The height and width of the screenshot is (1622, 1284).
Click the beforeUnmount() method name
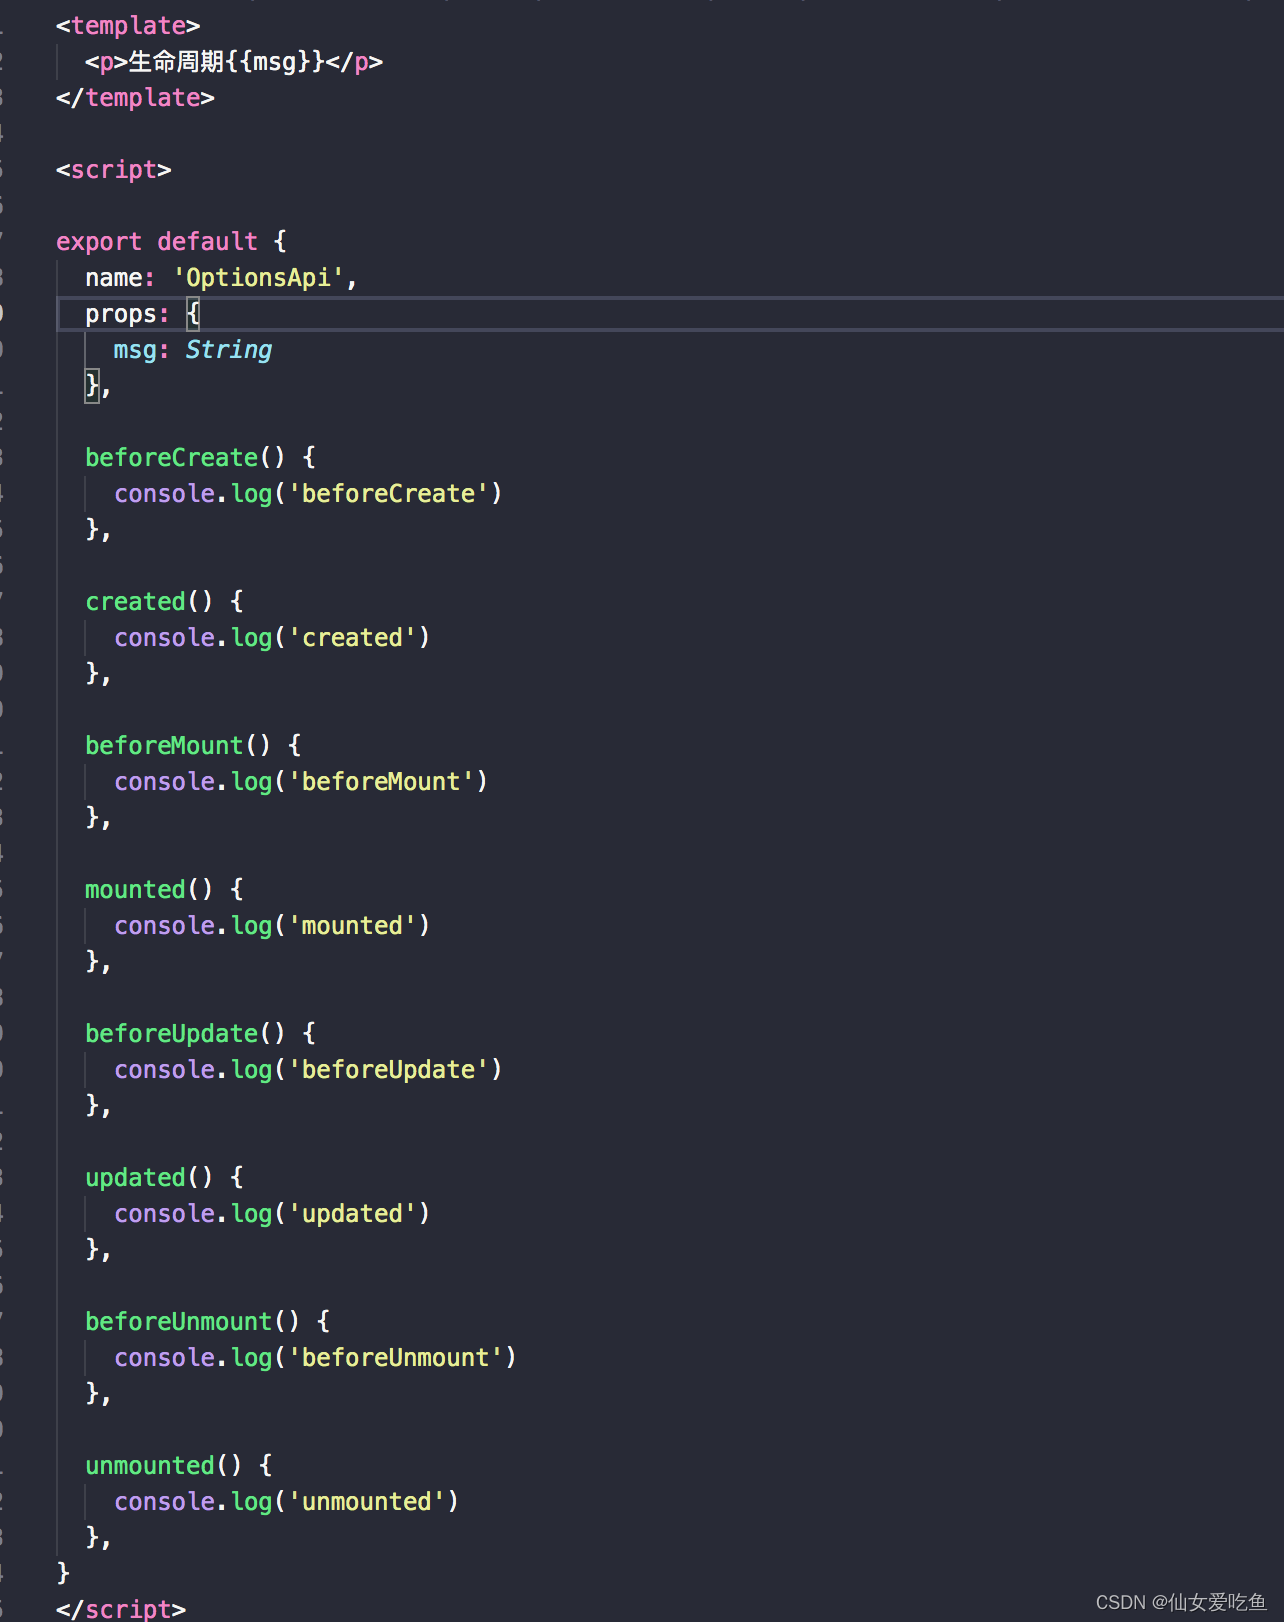click(179, 1321)
